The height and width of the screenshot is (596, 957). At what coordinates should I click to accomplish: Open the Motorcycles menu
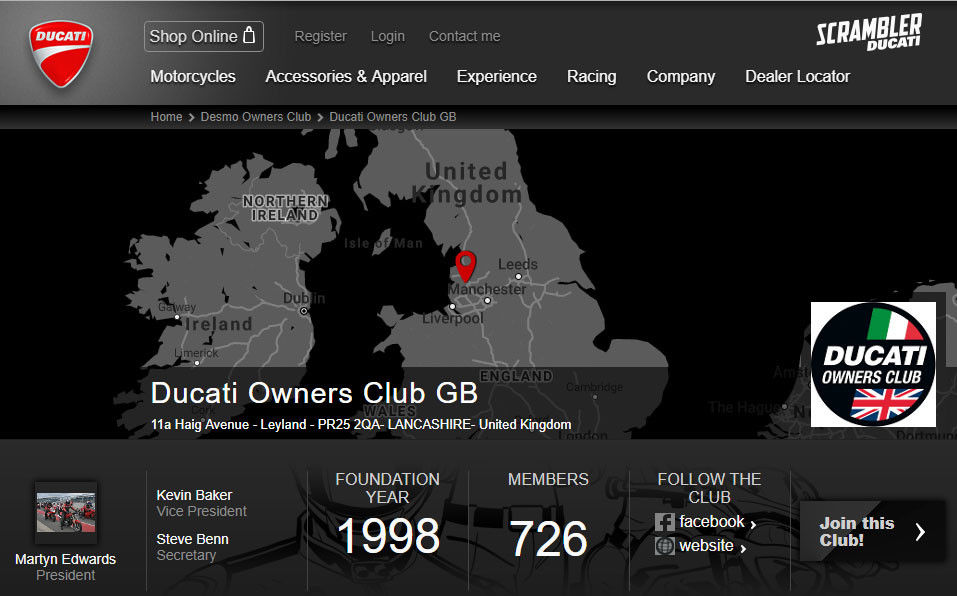[x=193, y=76]
